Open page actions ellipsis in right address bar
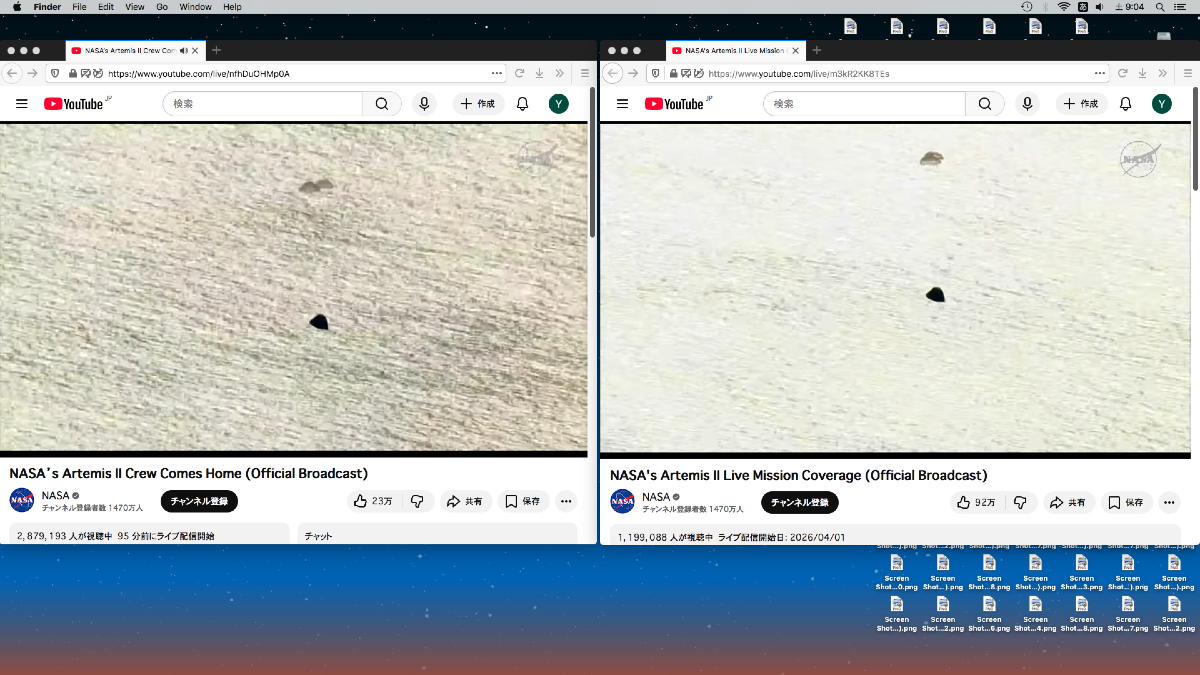The width and height of the screenshot is (1200, 675). 1099,73
